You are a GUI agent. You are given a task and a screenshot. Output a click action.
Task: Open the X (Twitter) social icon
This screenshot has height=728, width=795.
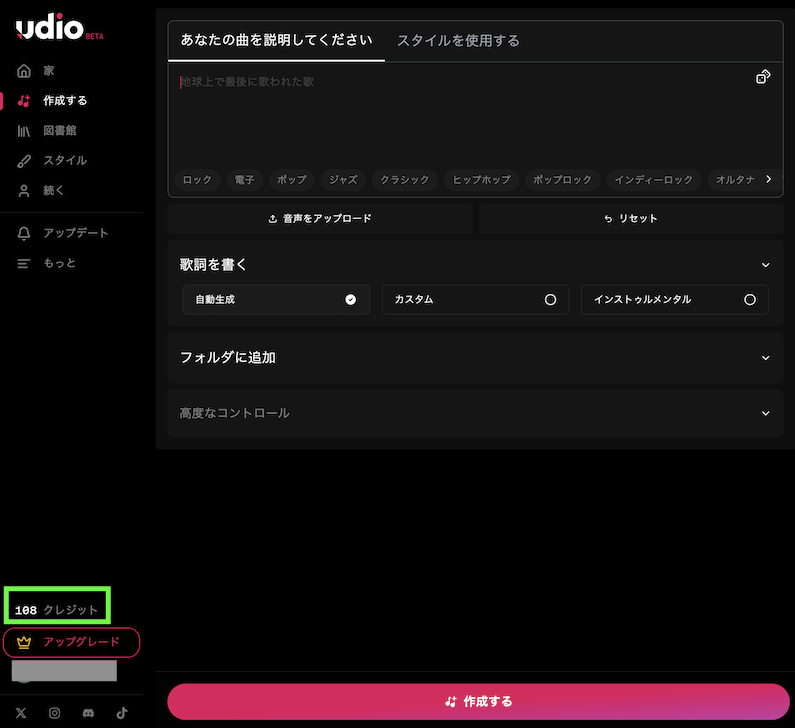pos(21,713)
